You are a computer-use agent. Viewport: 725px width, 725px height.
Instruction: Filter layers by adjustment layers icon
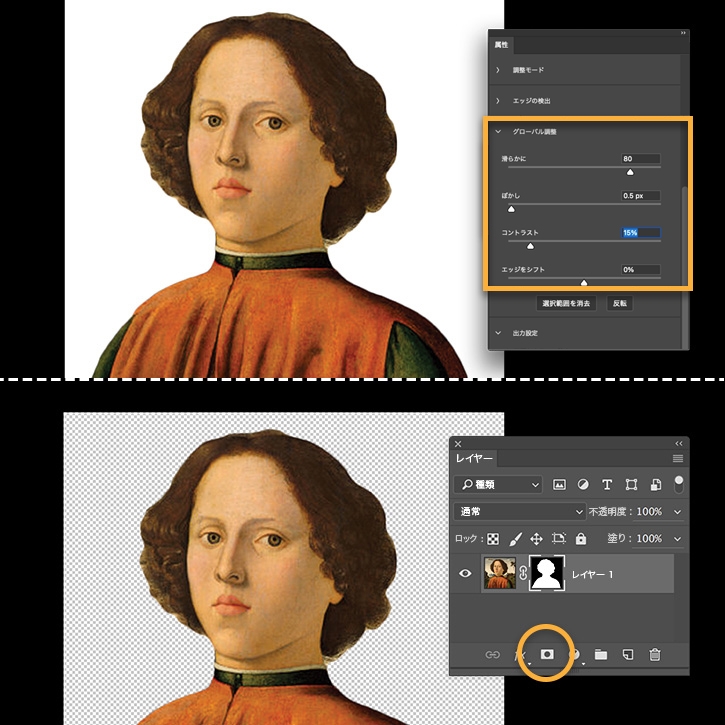583,485
